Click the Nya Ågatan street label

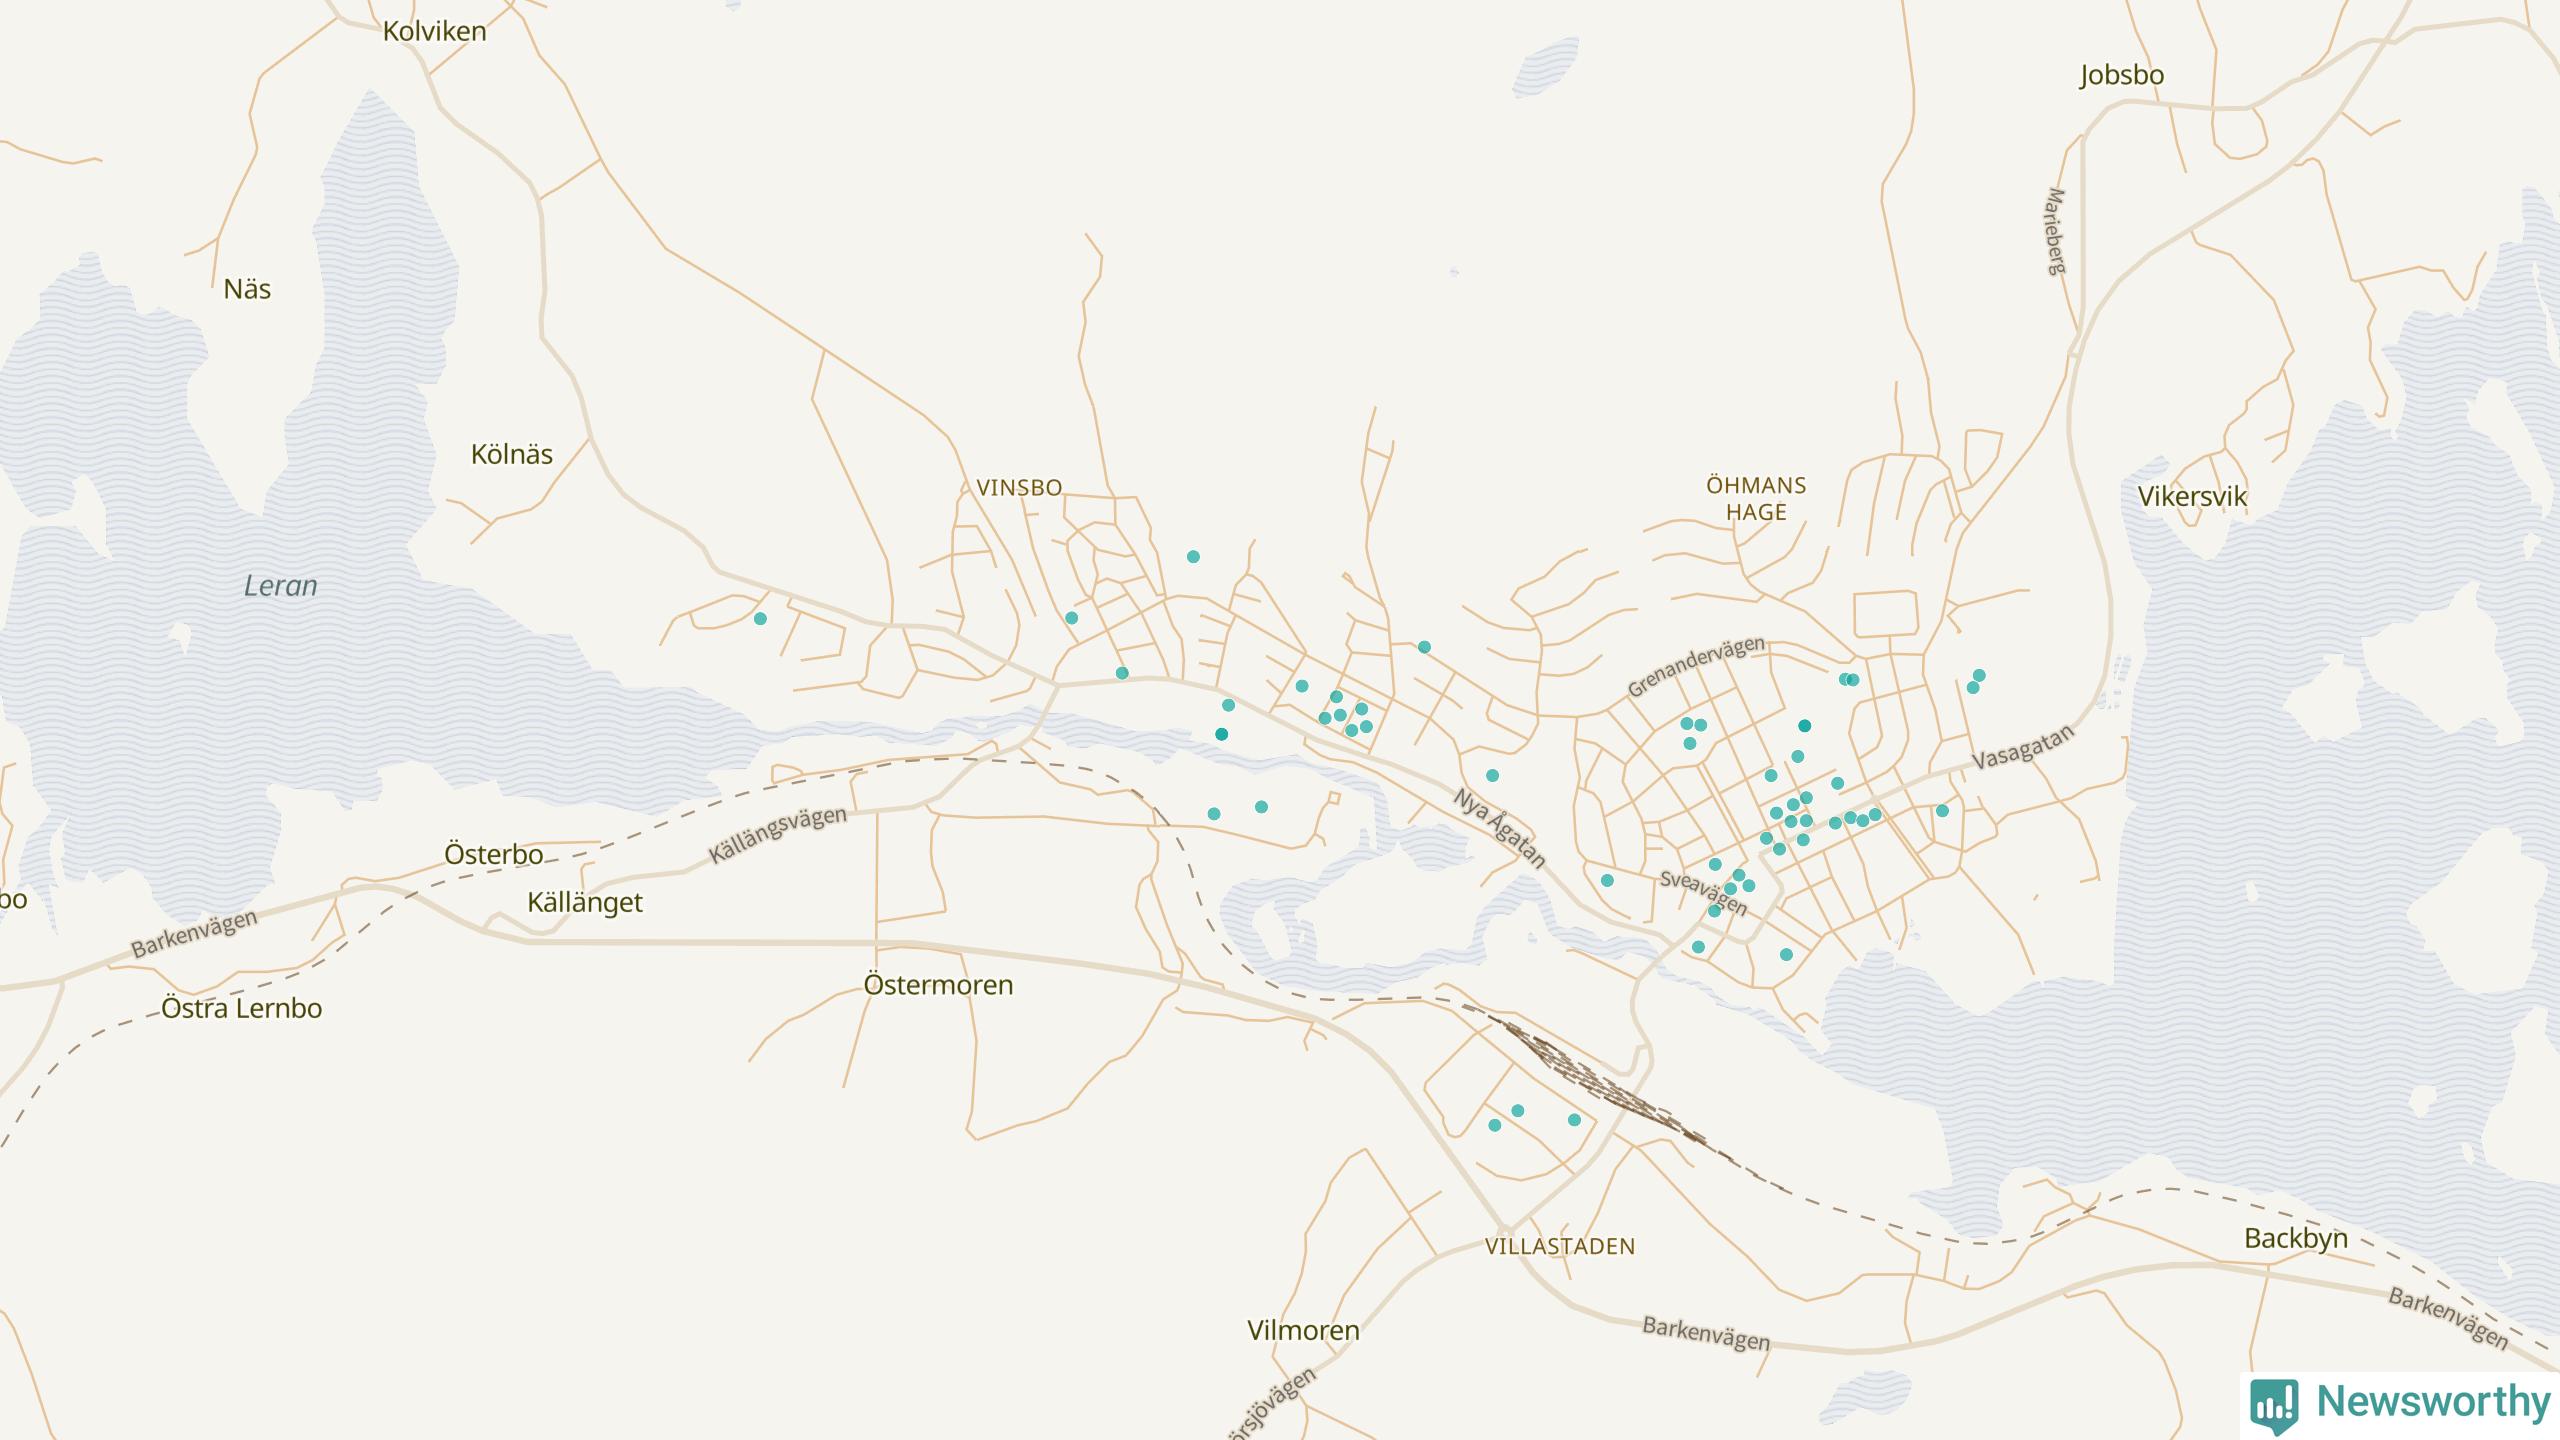pos(1499,827)
